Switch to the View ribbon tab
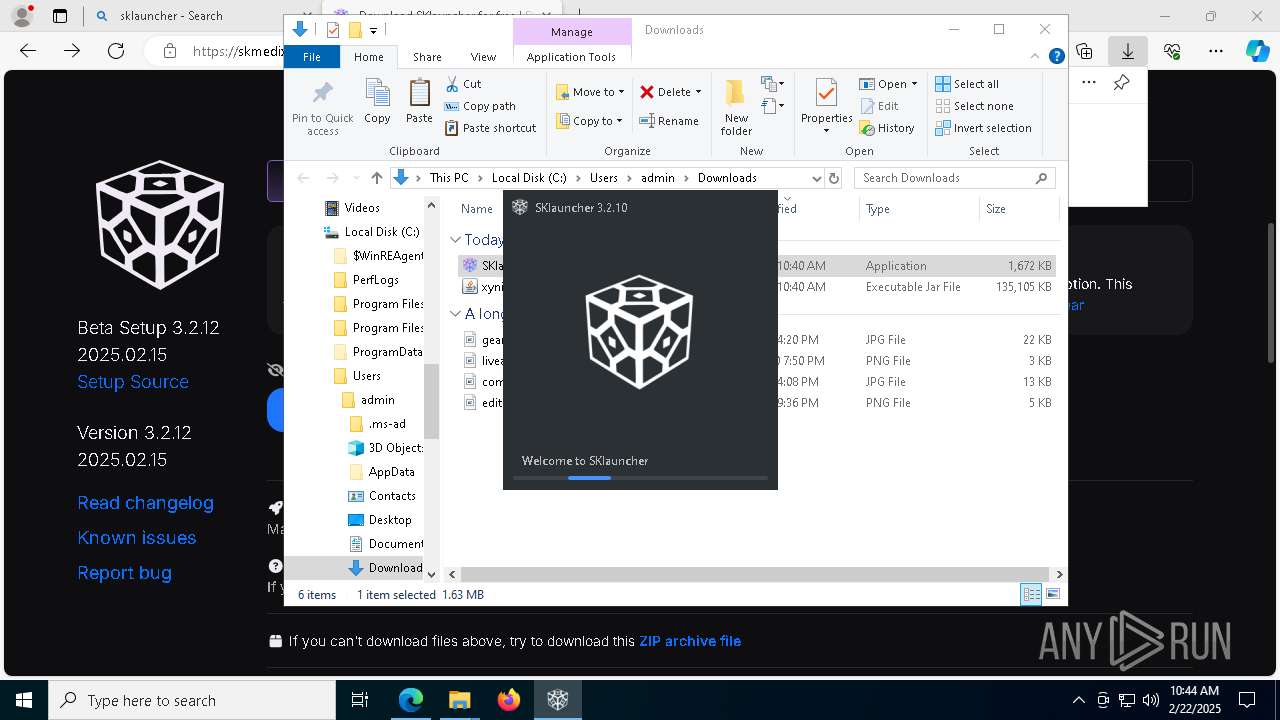The image size is (1280, 720). tap(483, 57)
